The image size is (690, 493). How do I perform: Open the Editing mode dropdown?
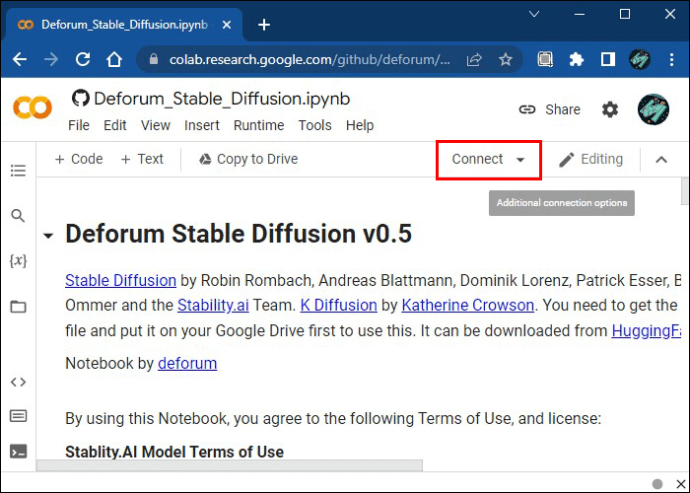click(x=591, y=159)
